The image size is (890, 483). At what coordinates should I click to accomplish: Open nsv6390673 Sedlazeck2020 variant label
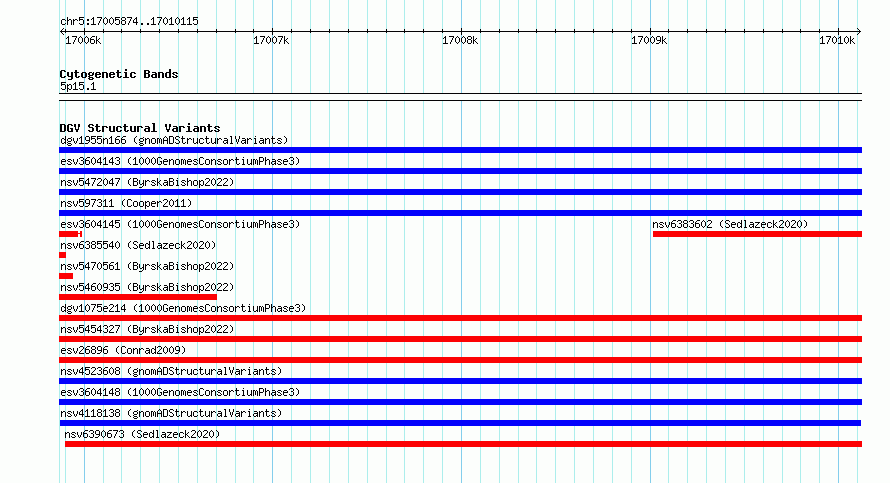click(x=142, y=434)
